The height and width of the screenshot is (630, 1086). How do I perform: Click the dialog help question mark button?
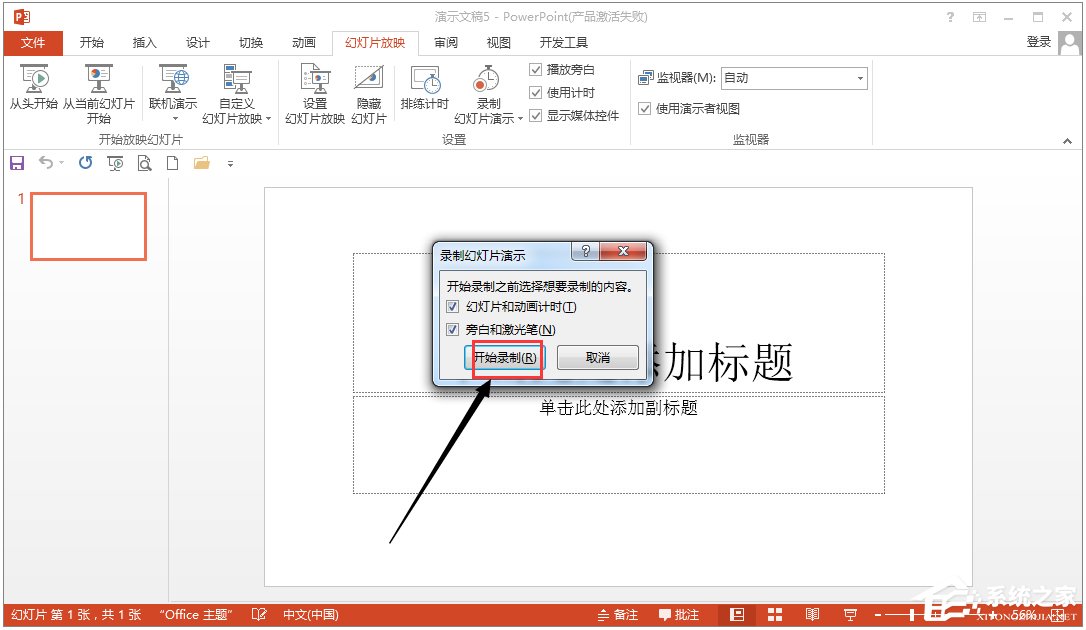[x=586, y=251]
